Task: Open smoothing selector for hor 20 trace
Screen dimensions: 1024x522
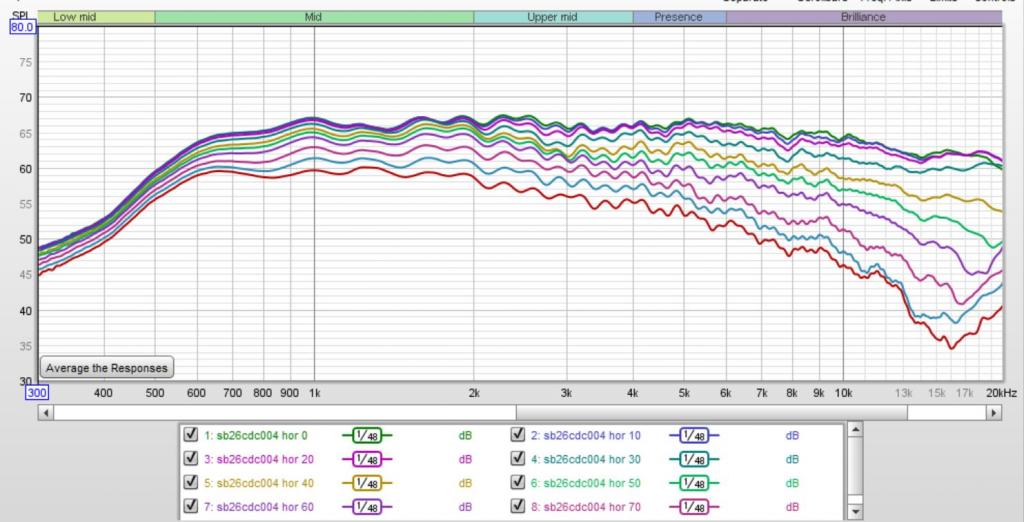Action: click(367, 459)
